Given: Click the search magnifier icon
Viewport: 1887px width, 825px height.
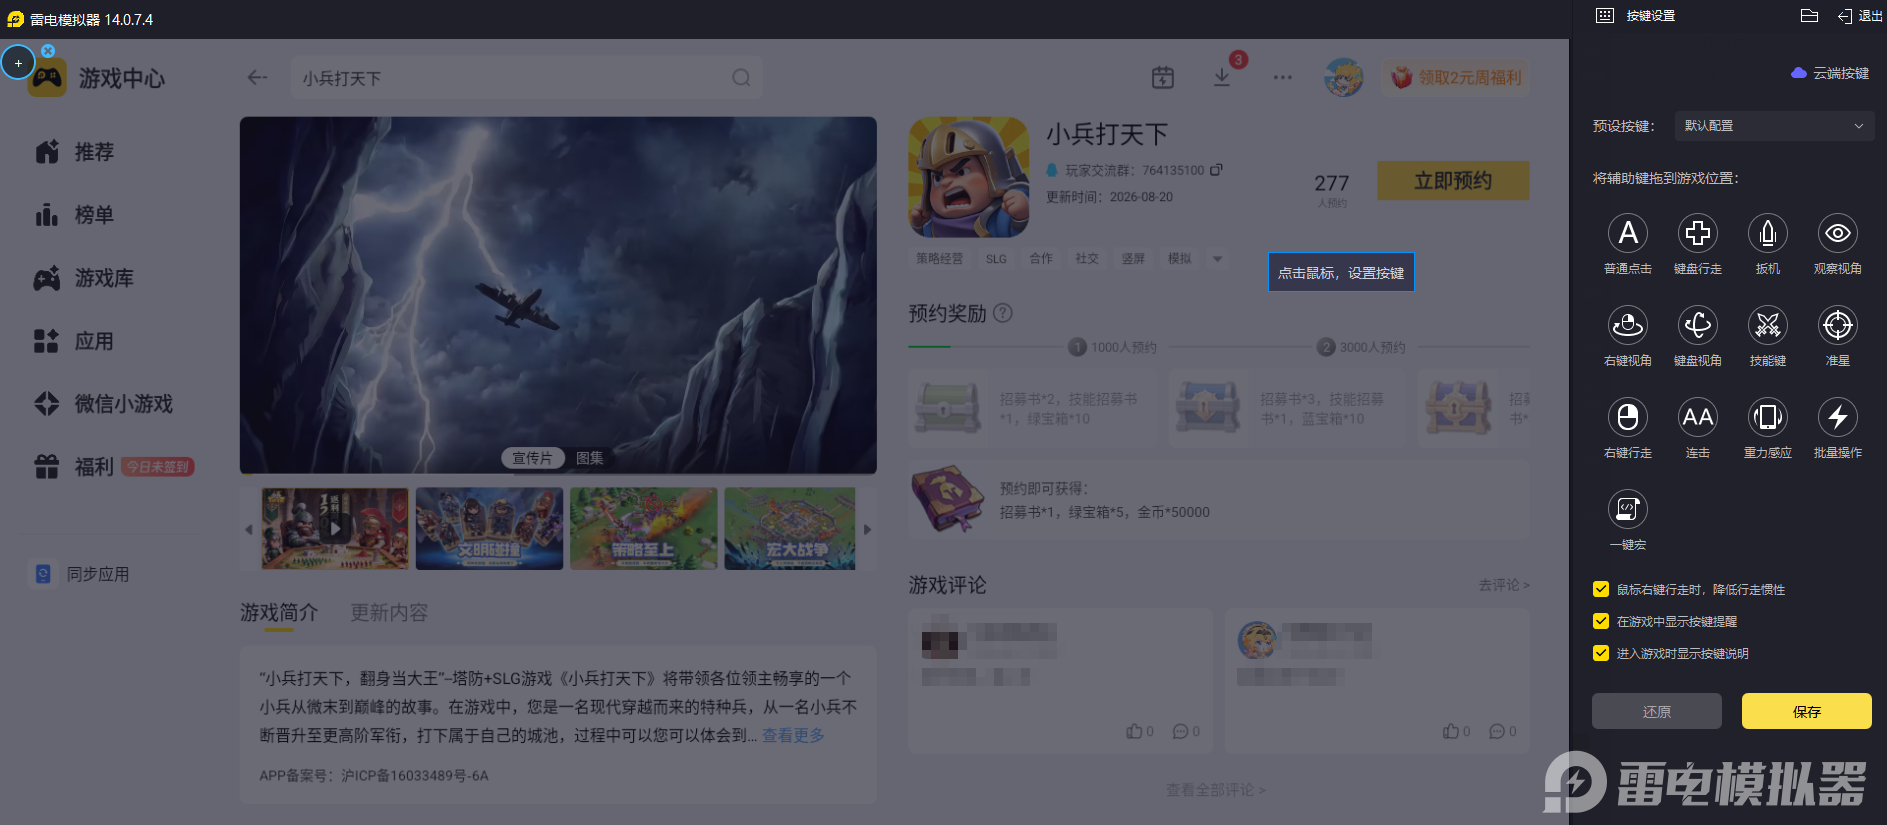Looking at the screenshot, I should 741,78.
